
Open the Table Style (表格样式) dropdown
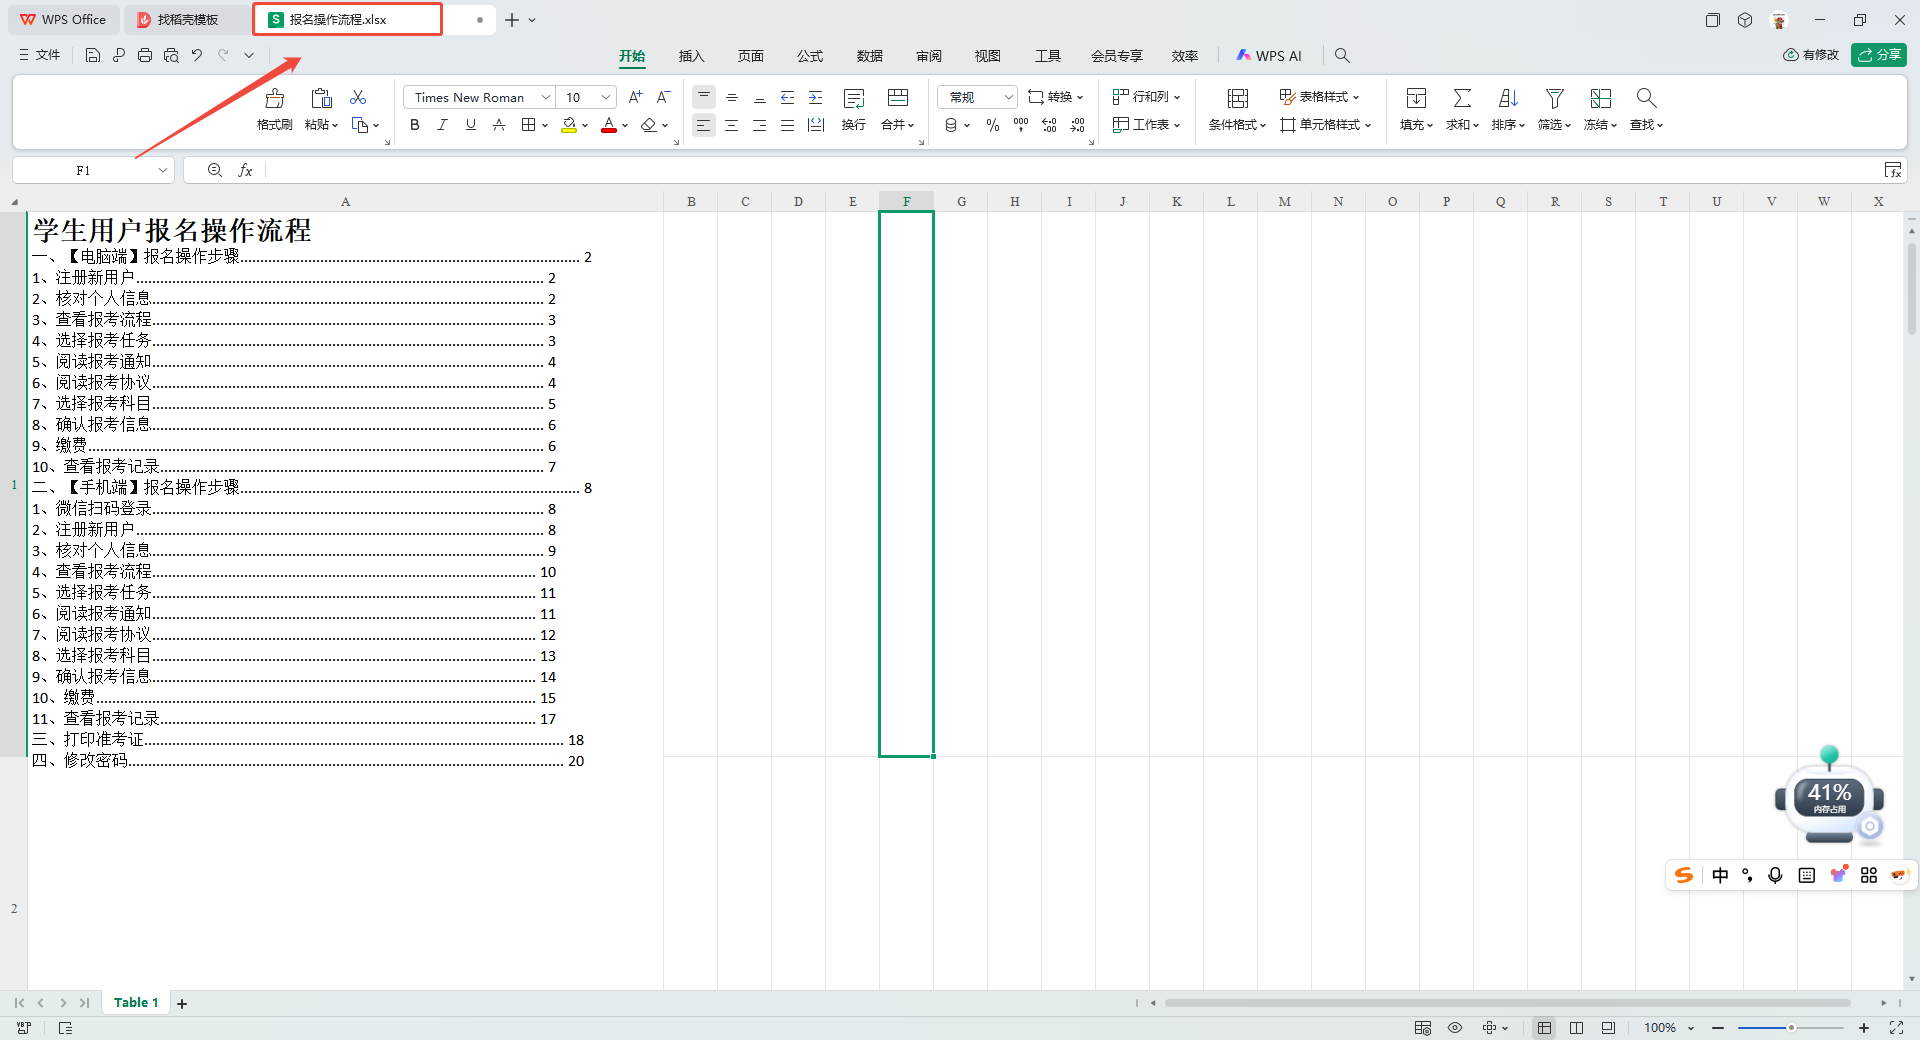pos(1319,97)
